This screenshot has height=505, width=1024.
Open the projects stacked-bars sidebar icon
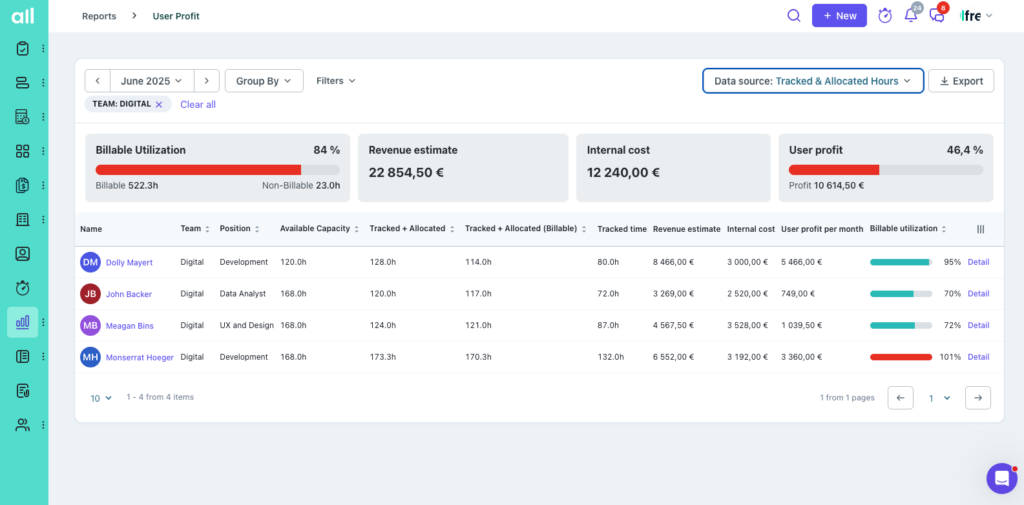(x=23, y=82)
